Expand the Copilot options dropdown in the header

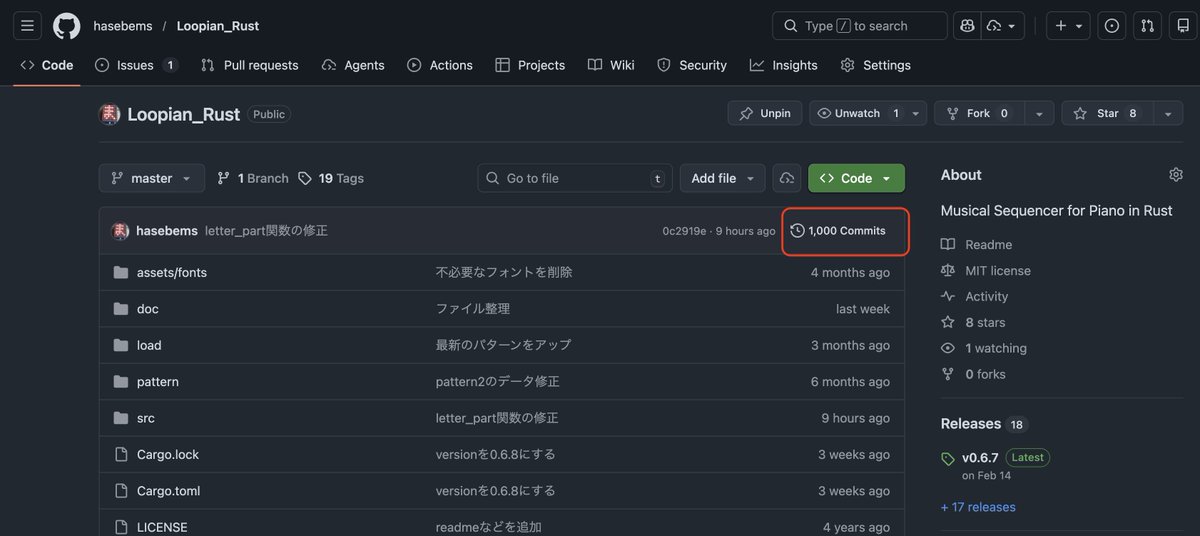coord(1001,26)
